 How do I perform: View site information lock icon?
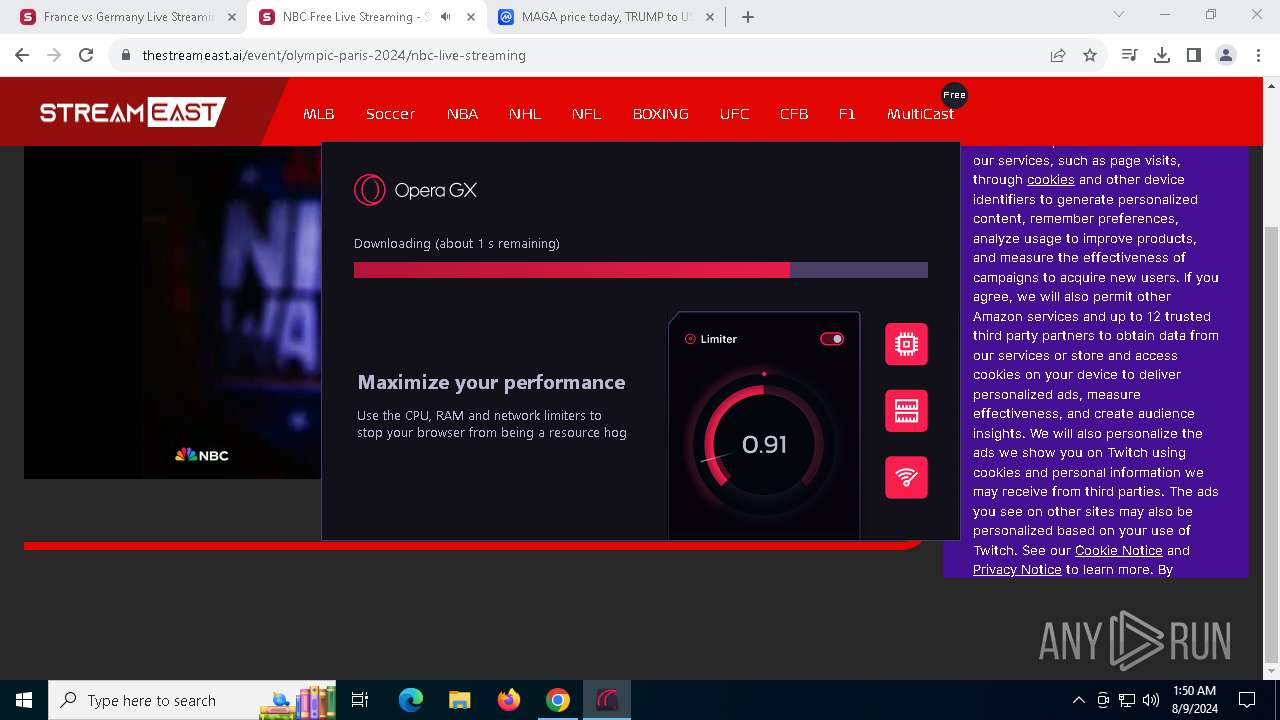[126, 55]
